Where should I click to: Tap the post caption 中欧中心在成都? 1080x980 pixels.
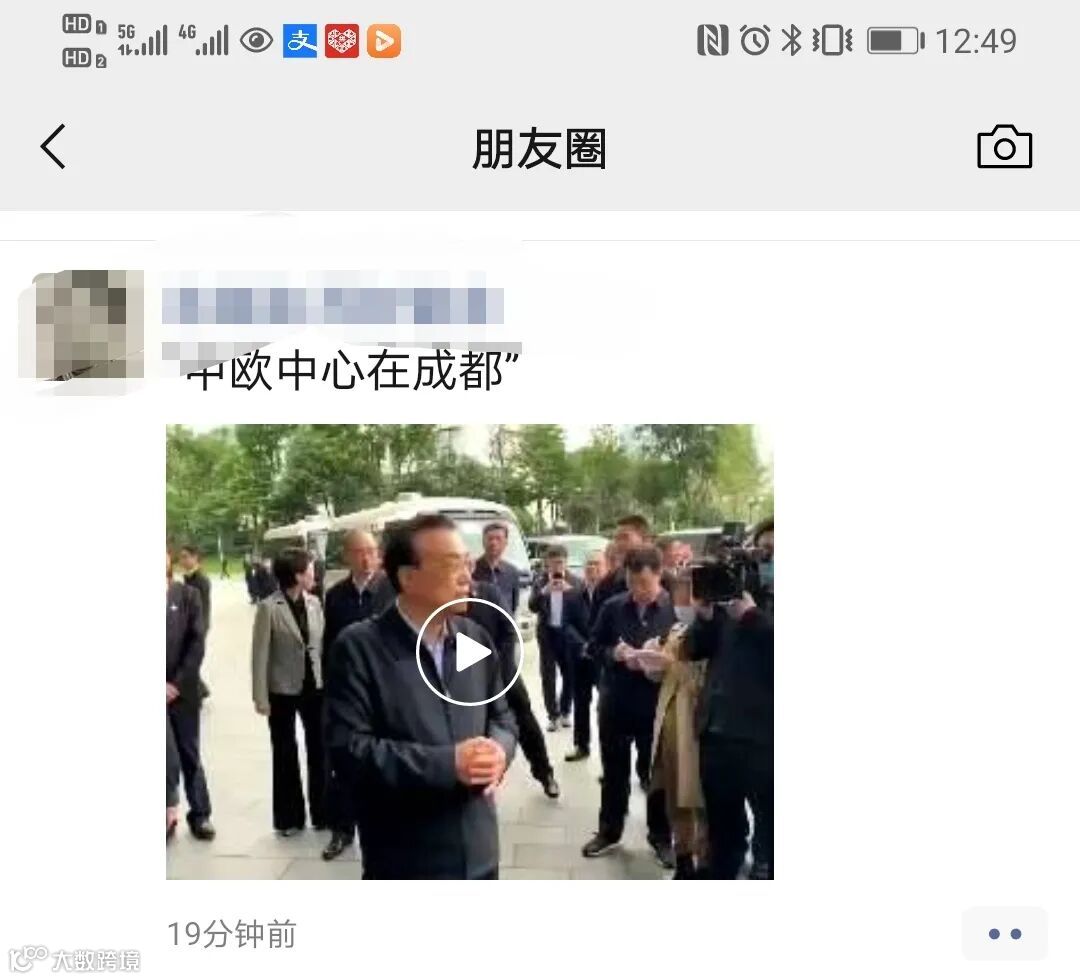352,371
